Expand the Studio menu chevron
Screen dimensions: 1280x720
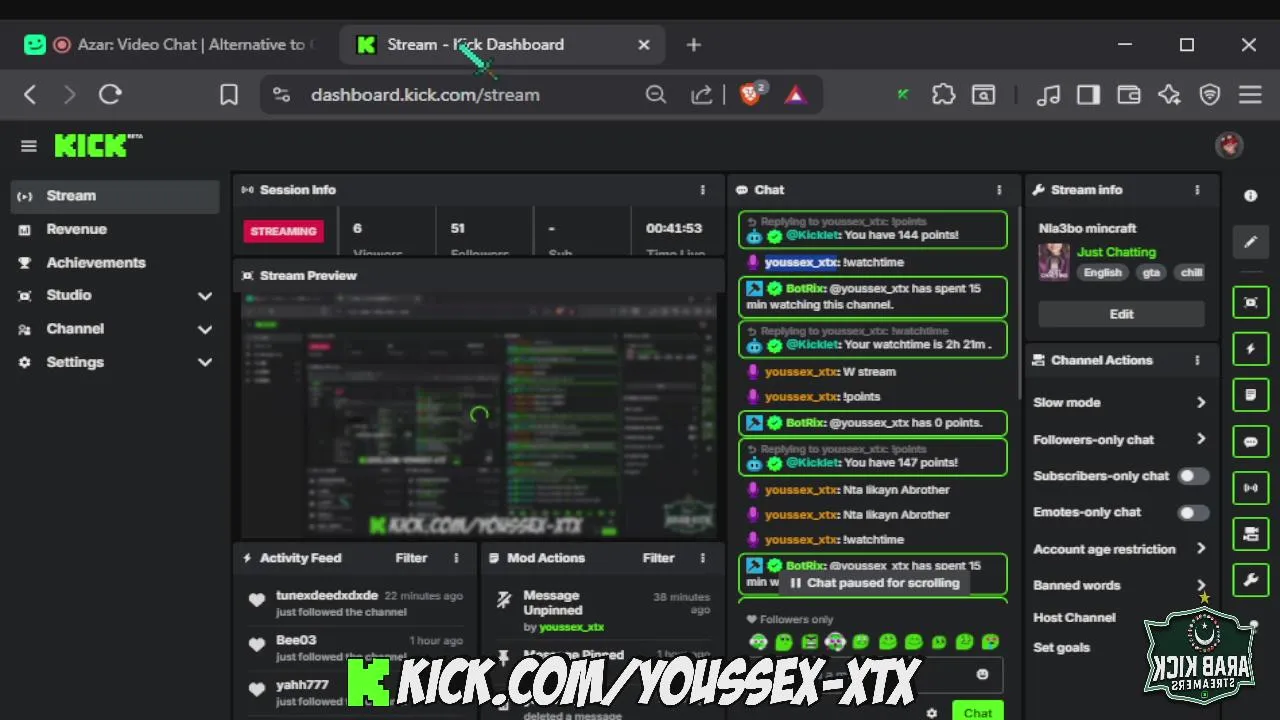[205, 296]
